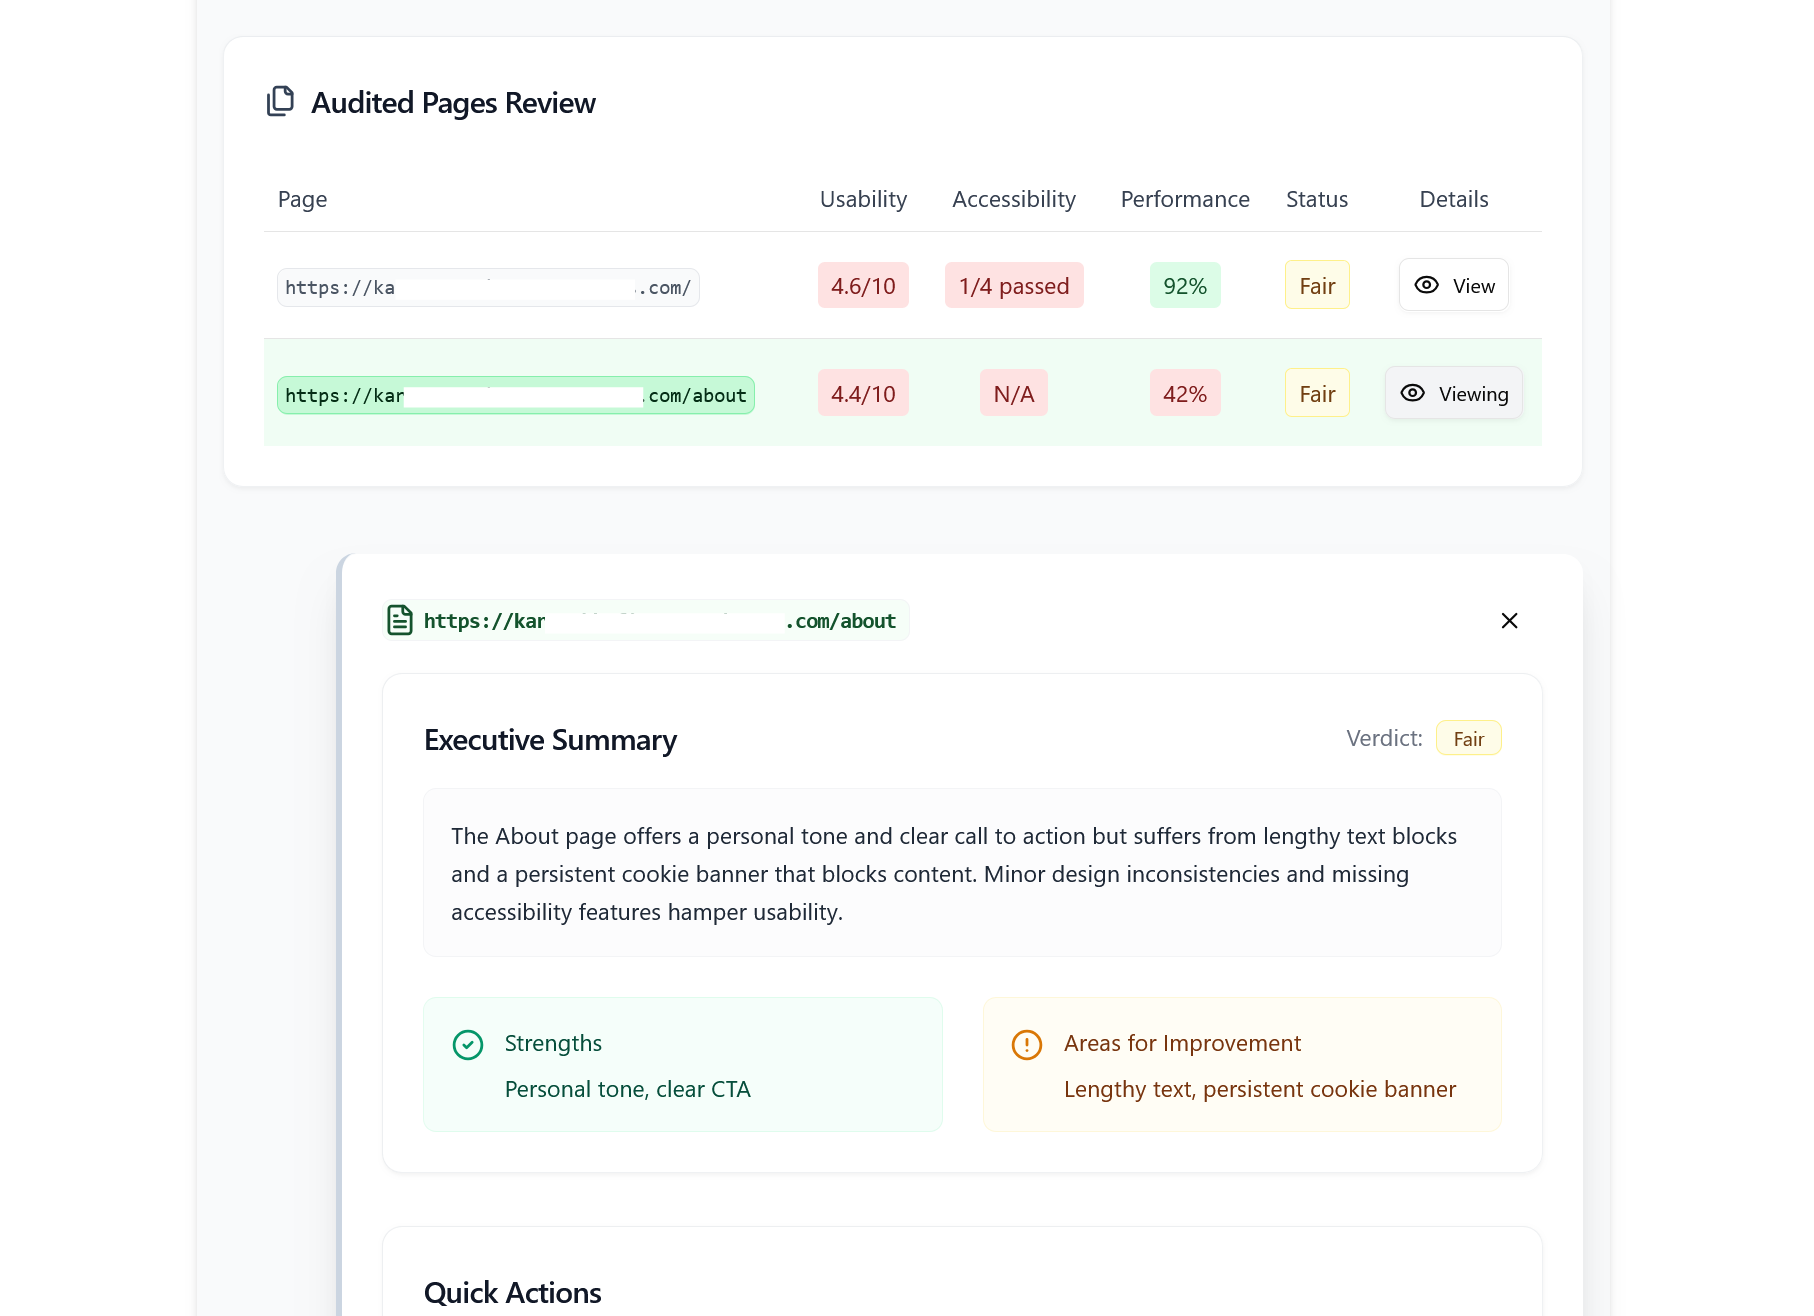Toggle viewing state of the about page row
The height and width of the screenshot is (1316, 1814).
point(1453,393)
